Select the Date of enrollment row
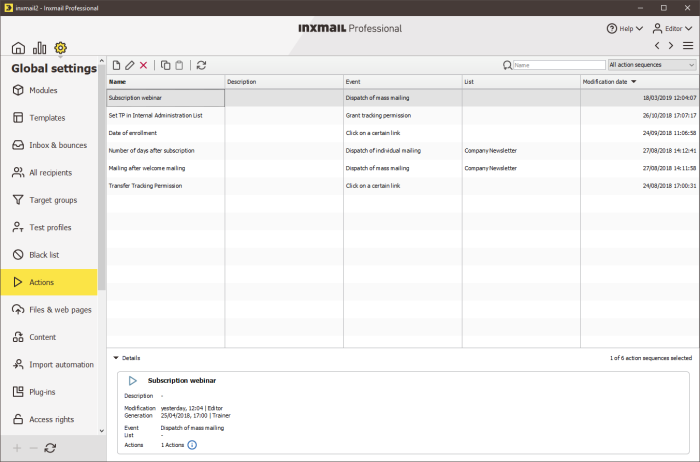This screenshot has height=462, width=700. click(402, 133)
